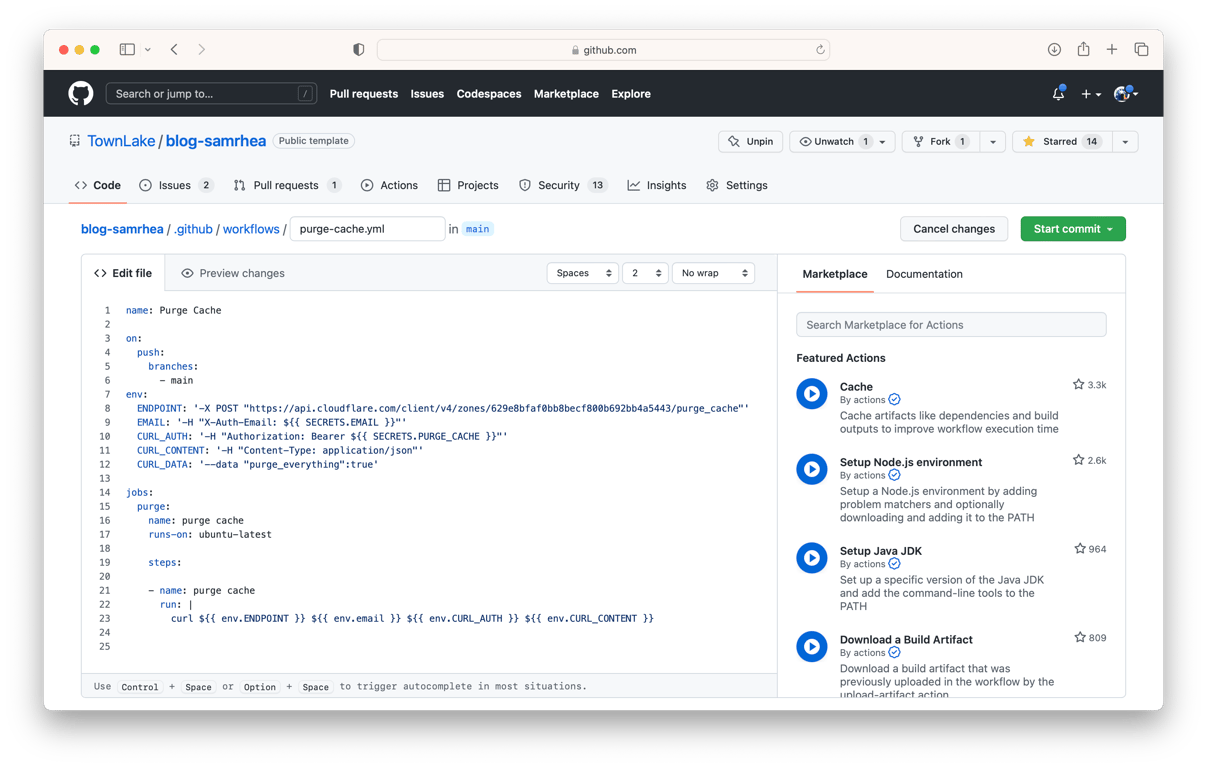
Task: Click the Download a Build Artifact play icon
Action: click(811, 647)
